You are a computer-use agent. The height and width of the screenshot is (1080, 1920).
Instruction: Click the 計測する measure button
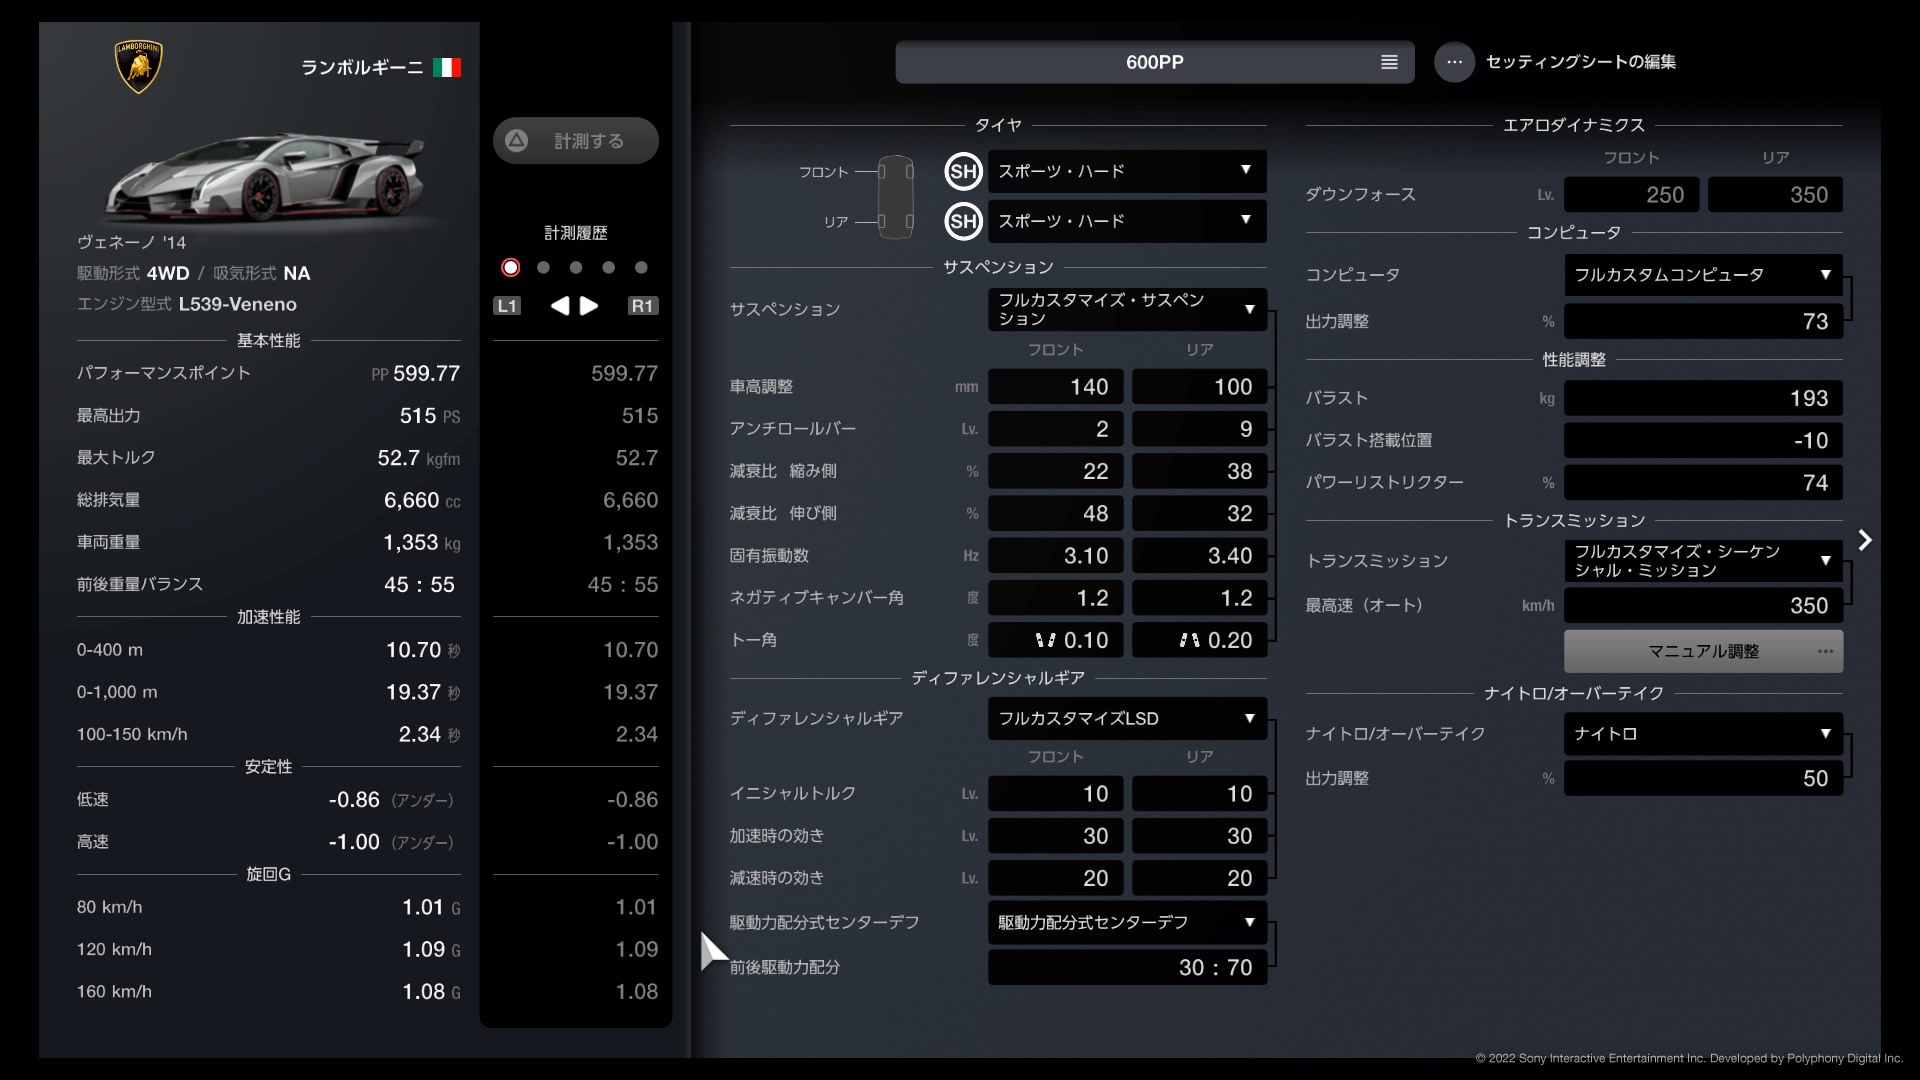click(575, 141)
